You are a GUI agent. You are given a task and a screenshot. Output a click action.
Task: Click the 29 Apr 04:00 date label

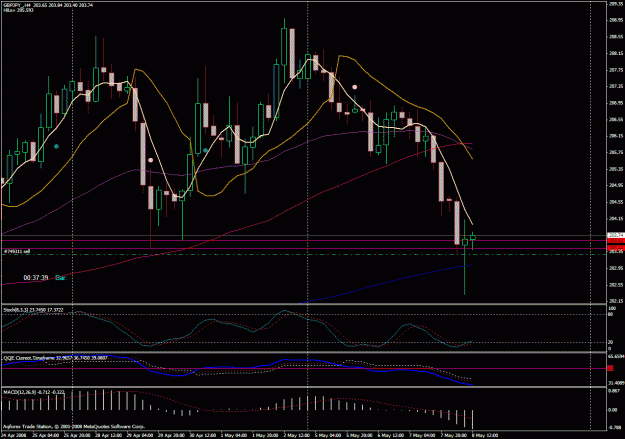140,435
